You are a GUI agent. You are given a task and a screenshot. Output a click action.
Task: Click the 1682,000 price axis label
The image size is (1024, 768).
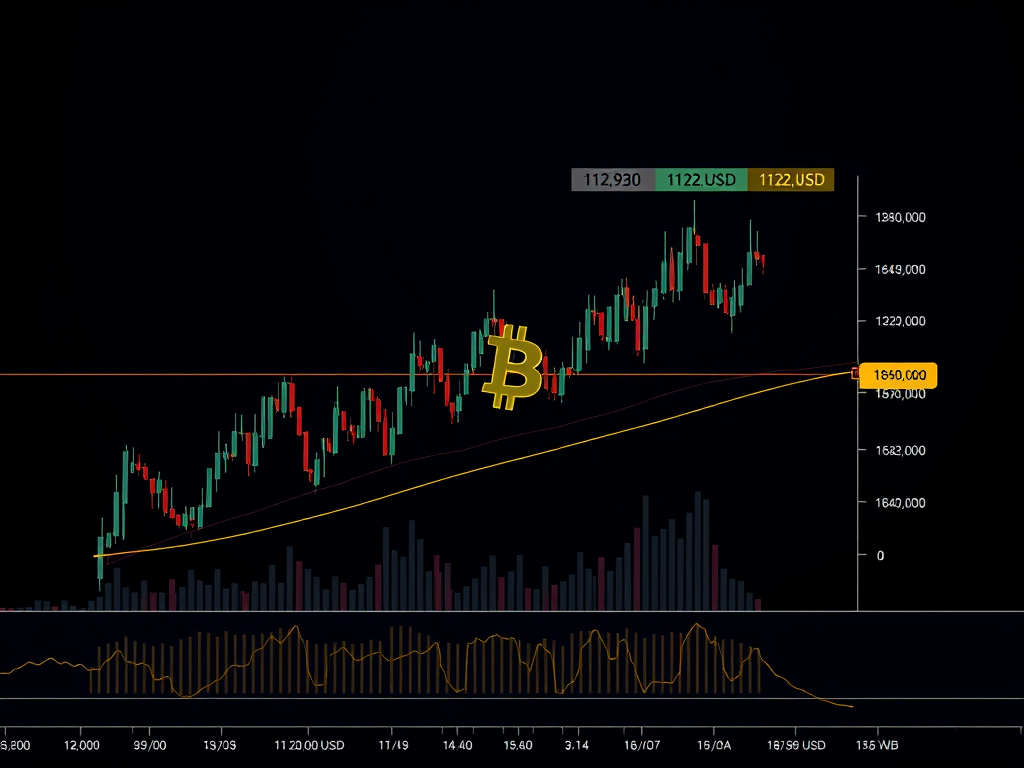(x=900, y=450)
